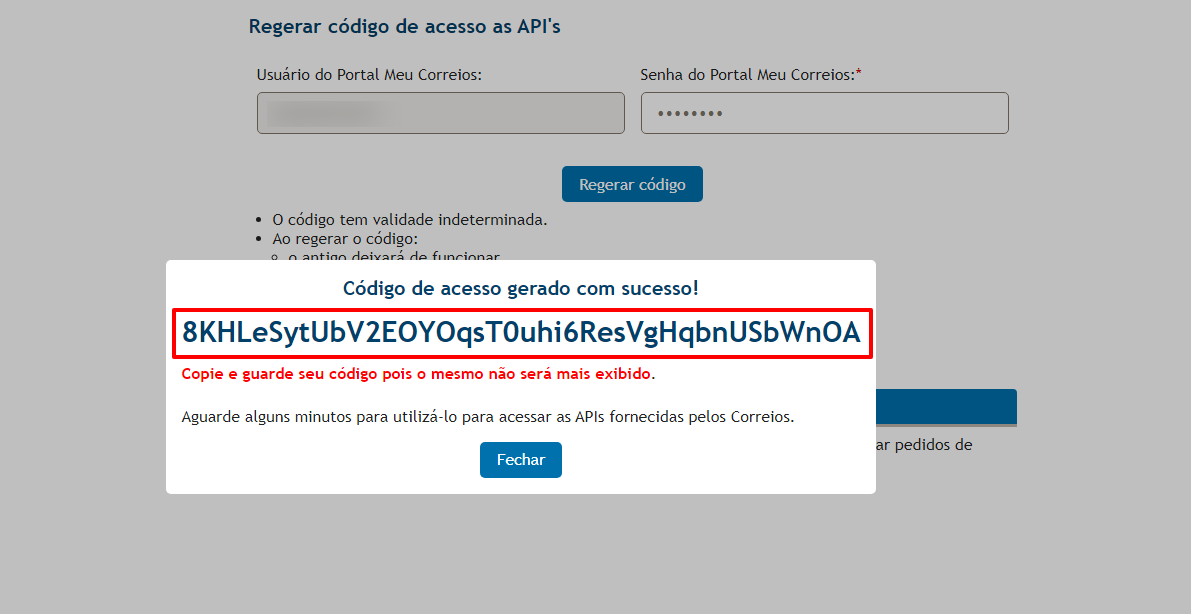Image resolution: width=1191 pixels, height=614 pixels.
Task: Focus the Usuário do Portal Meu Correios field
Action: pyautogui.click(x=441, y=113)
